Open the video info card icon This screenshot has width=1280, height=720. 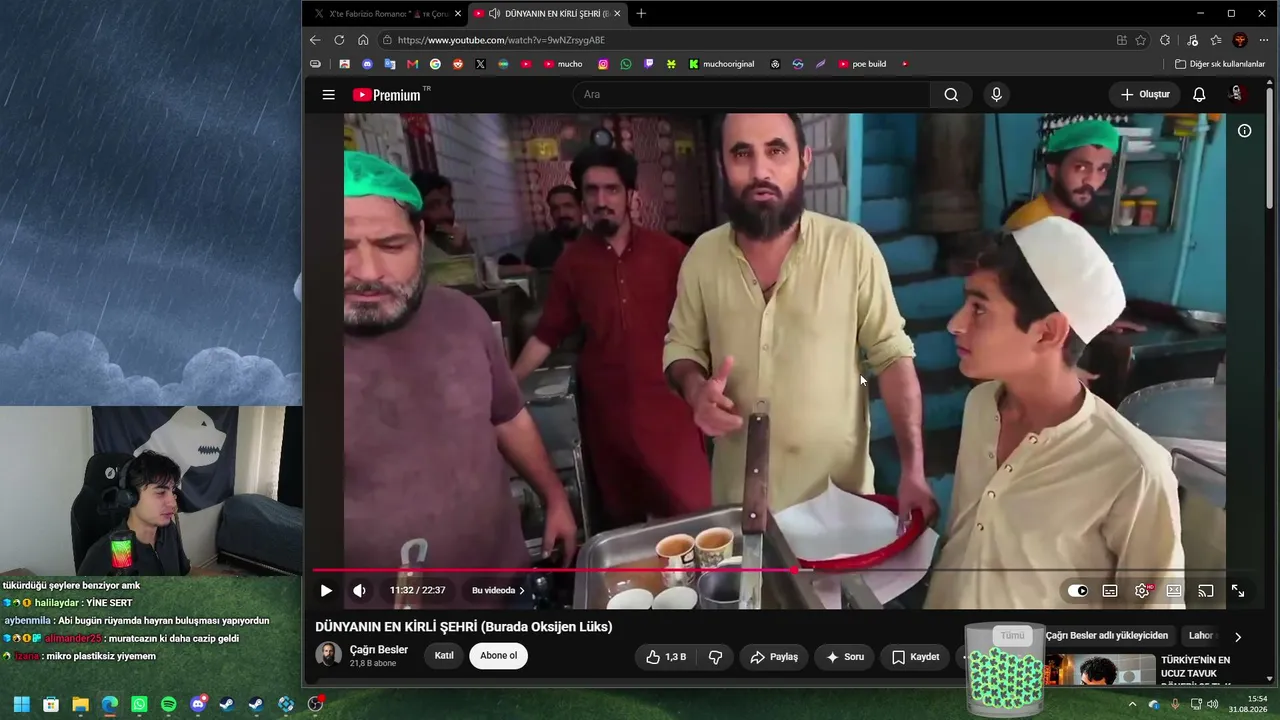1244,131
